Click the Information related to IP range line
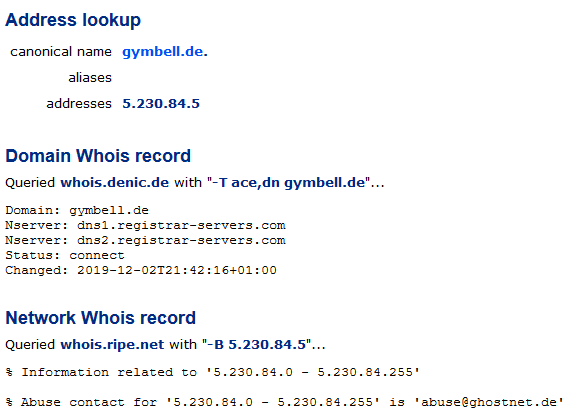 point(213,372)
